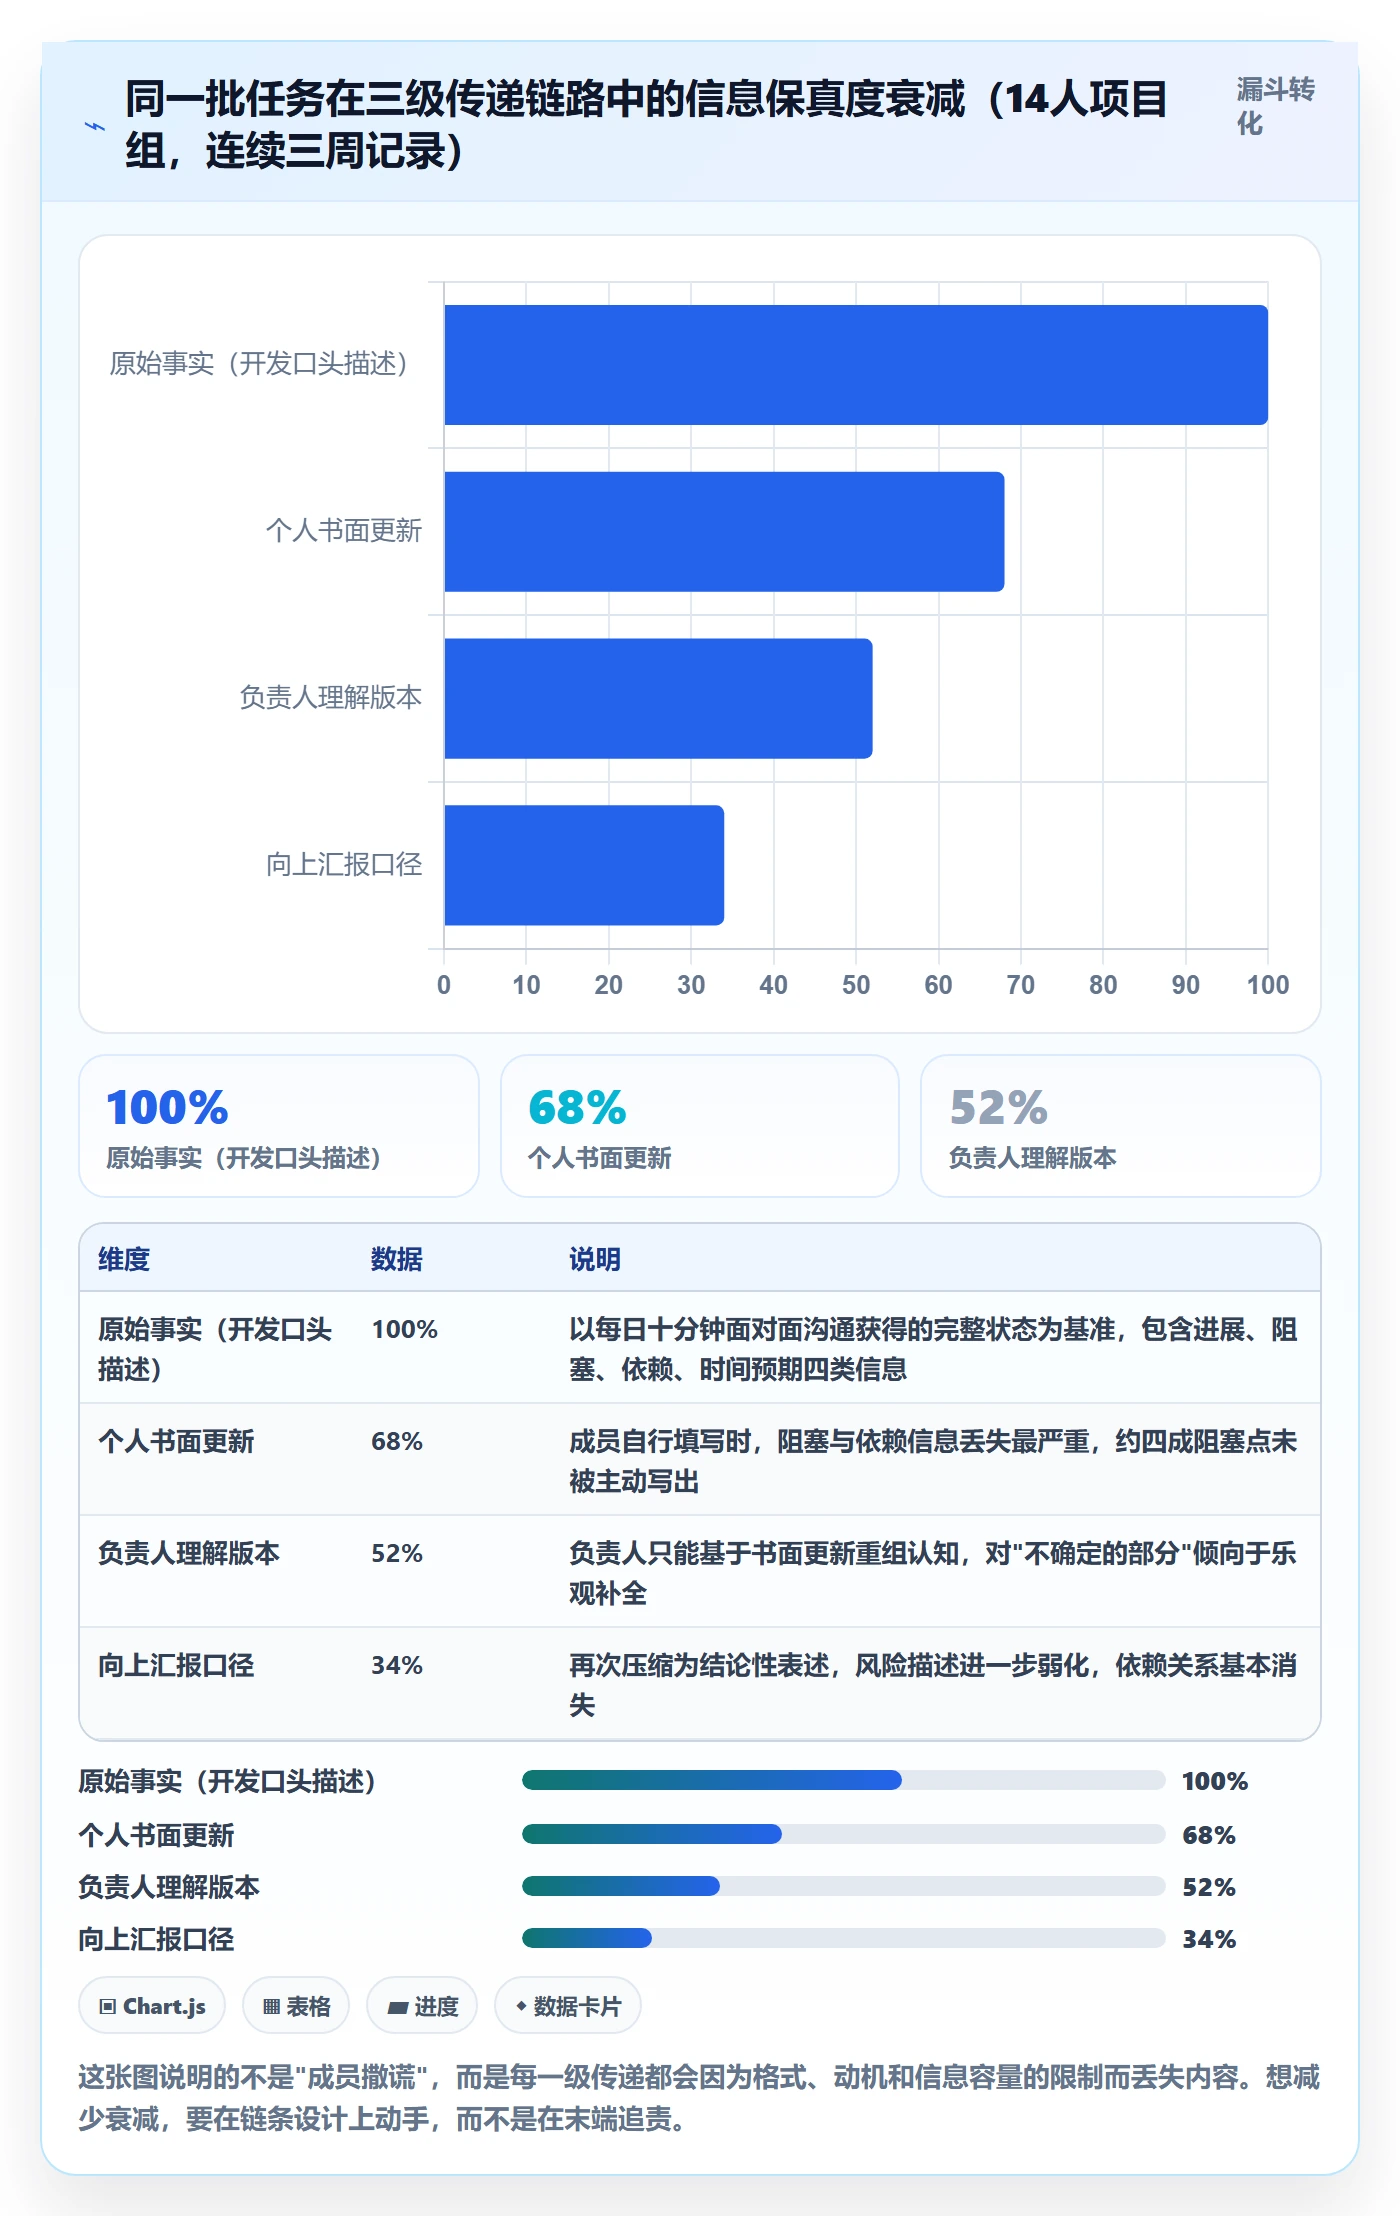Select the 向上汇报口径 table row name
The image size is (1400, 2216).
(176, 1666)
